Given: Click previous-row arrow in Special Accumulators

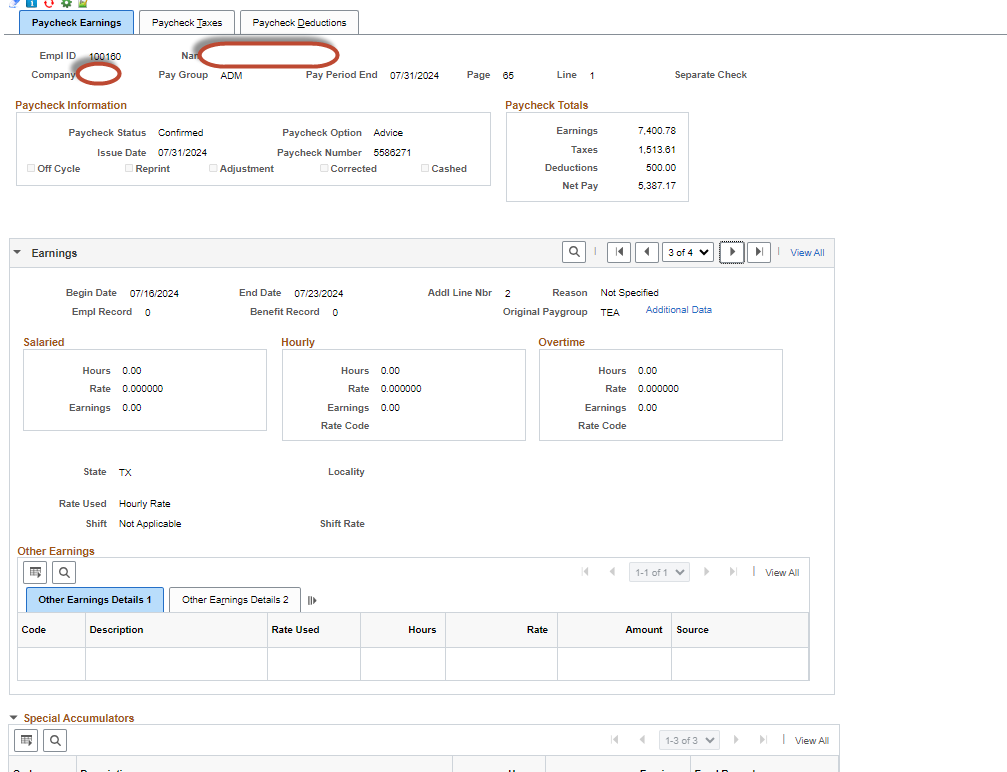Looking at the screenshot, I should point(642,740).
